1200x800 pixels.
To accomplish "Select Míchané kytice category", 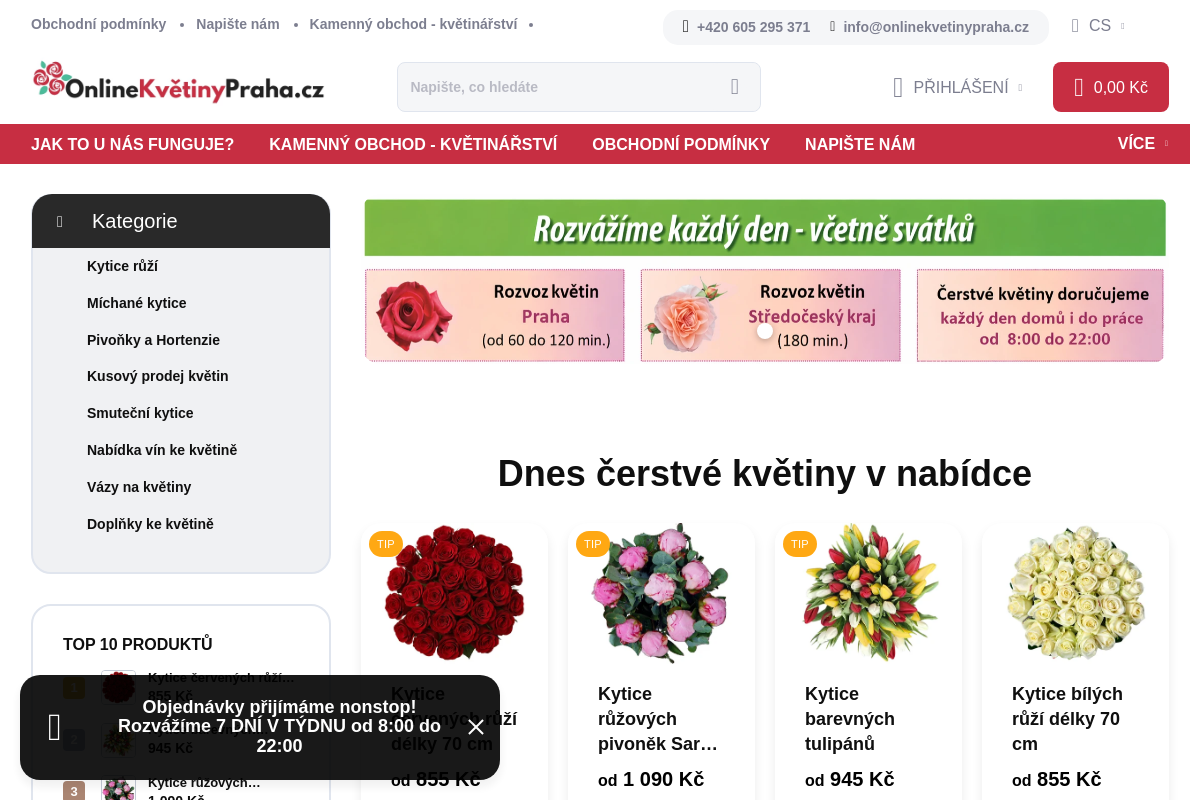I will [137, 303].
